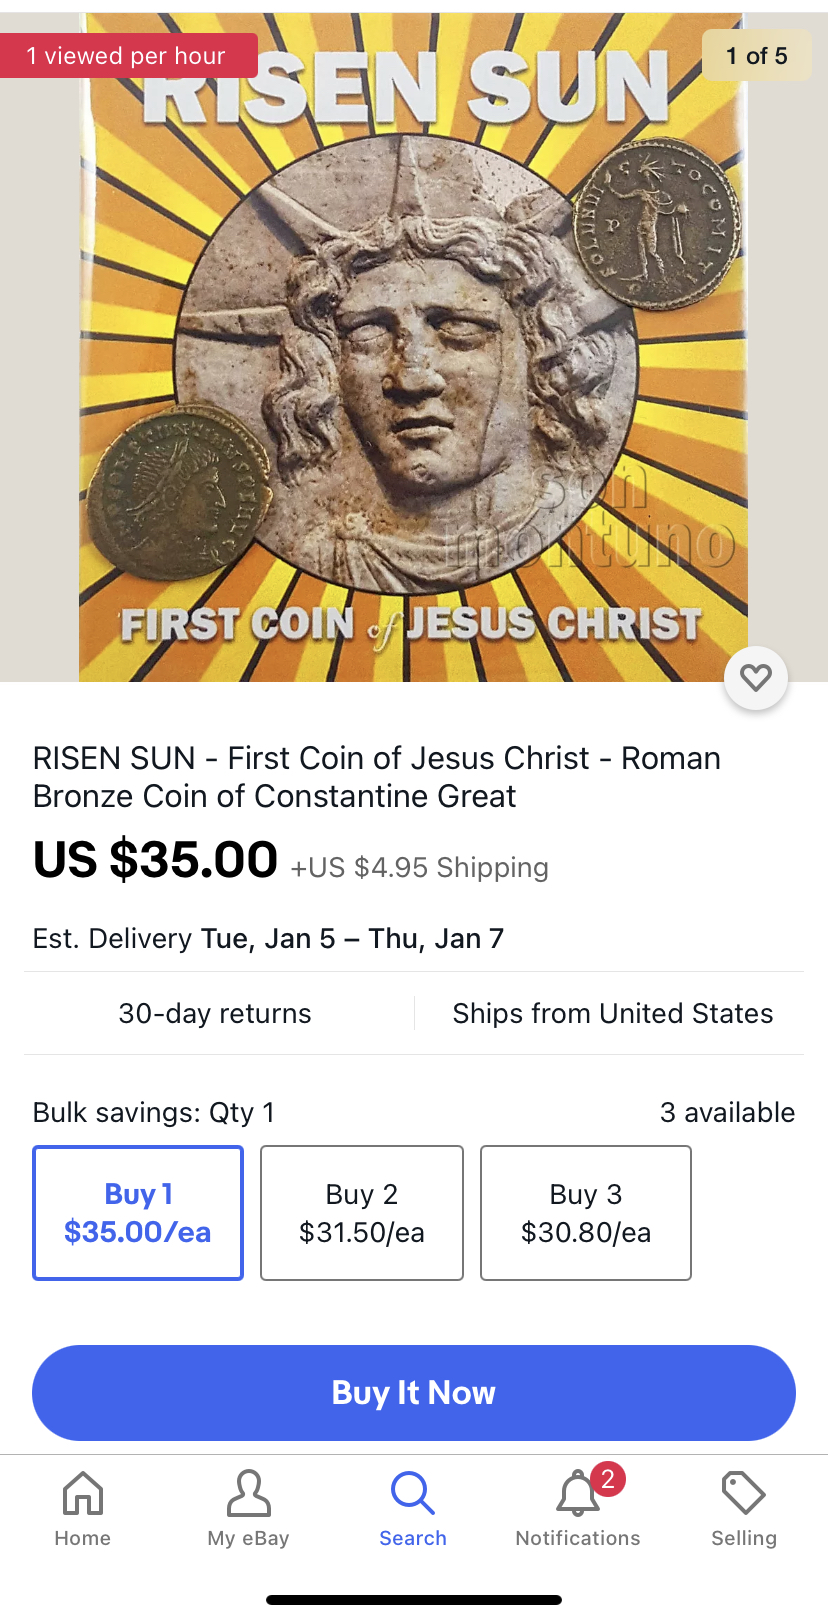Tap the estimated delivery date line
Viewport: 828px width, 1621px height.
point(268,939)
